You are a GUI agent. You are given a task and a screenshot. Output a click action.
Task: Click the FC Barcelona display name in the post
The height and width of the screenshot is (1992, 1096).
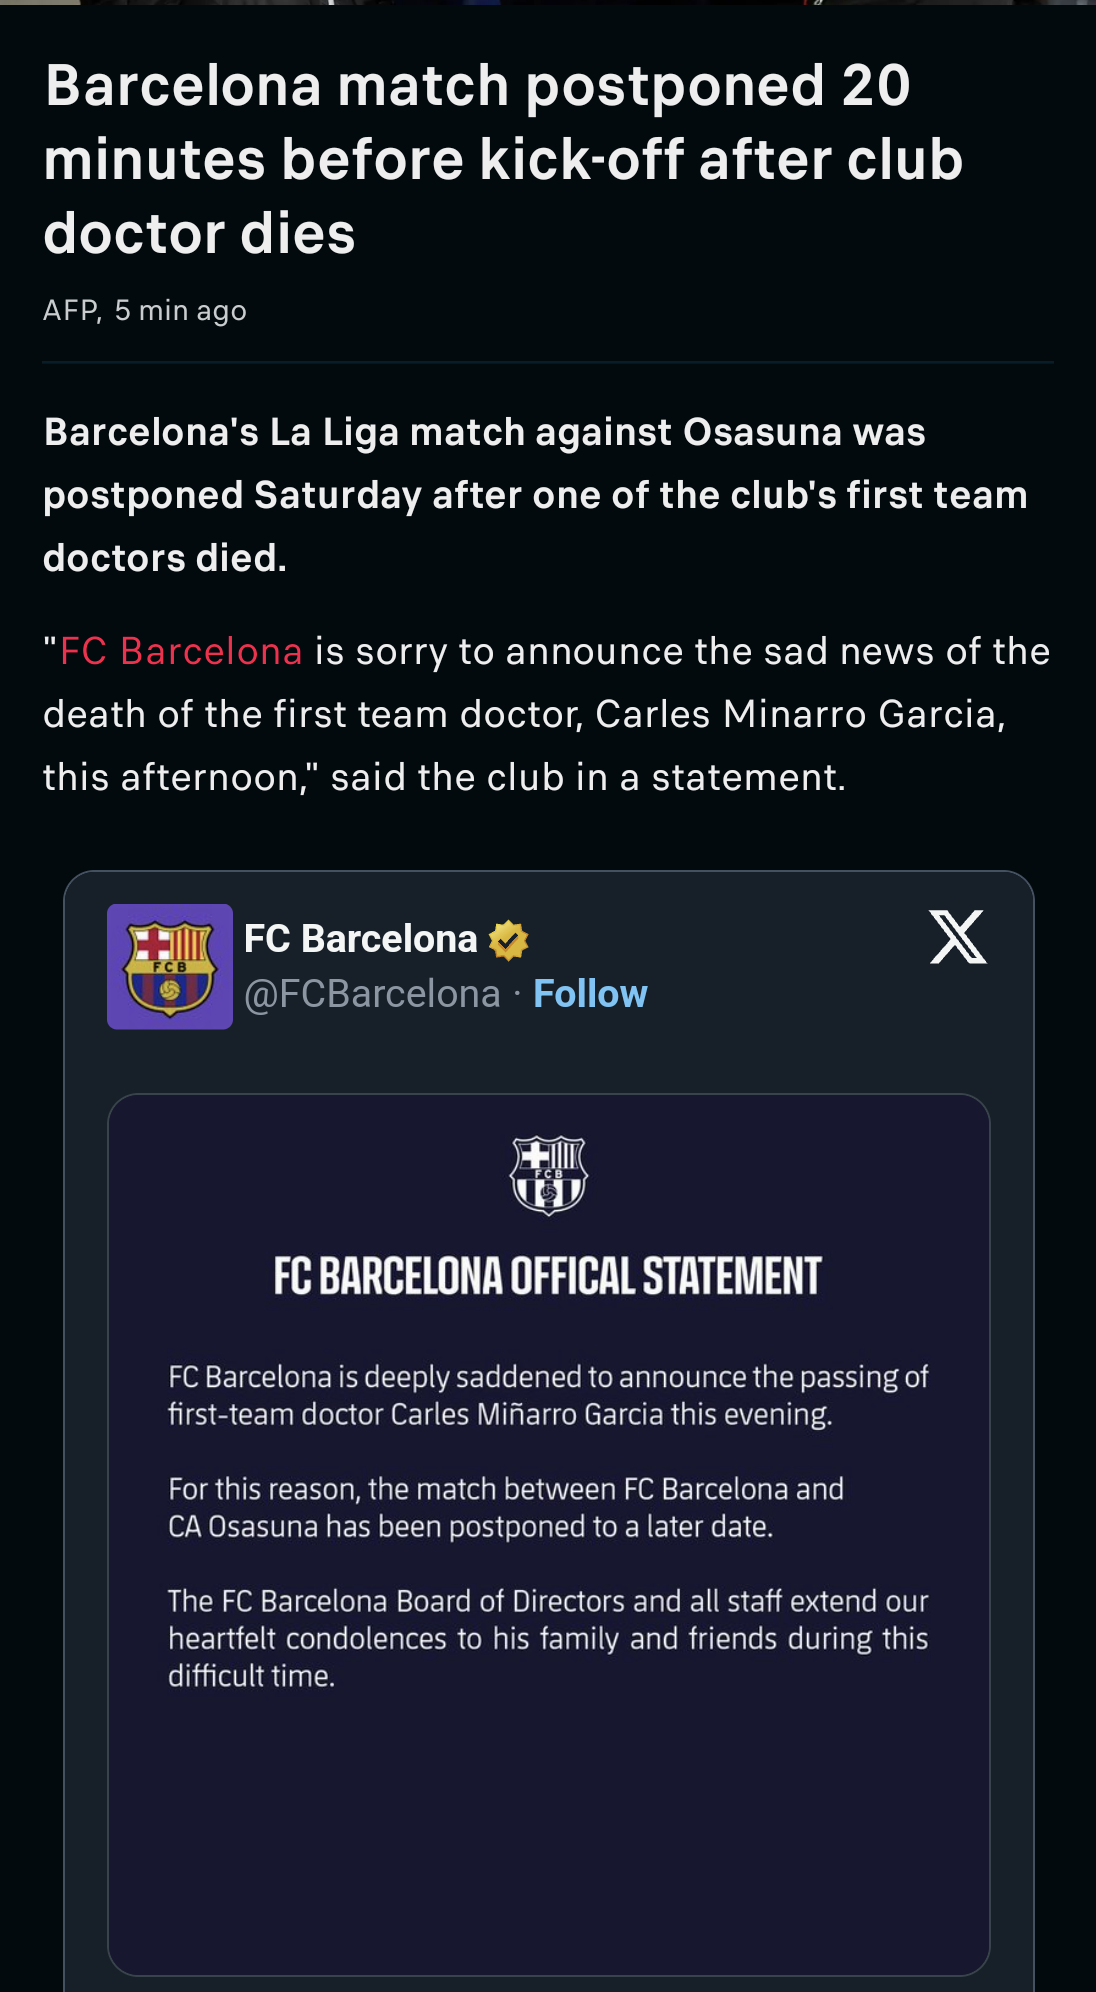[360, 939]
